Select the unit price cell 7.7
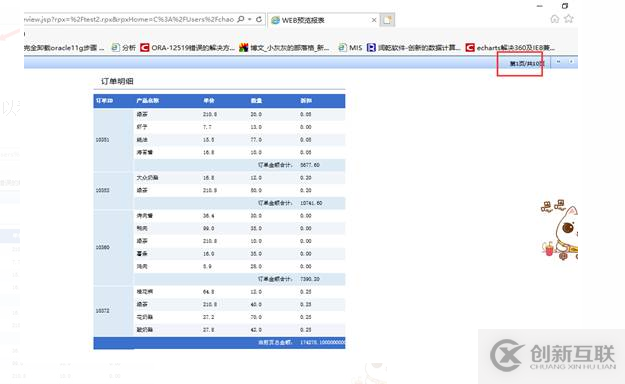The image size is (625, 384). [x=207, y=127]
